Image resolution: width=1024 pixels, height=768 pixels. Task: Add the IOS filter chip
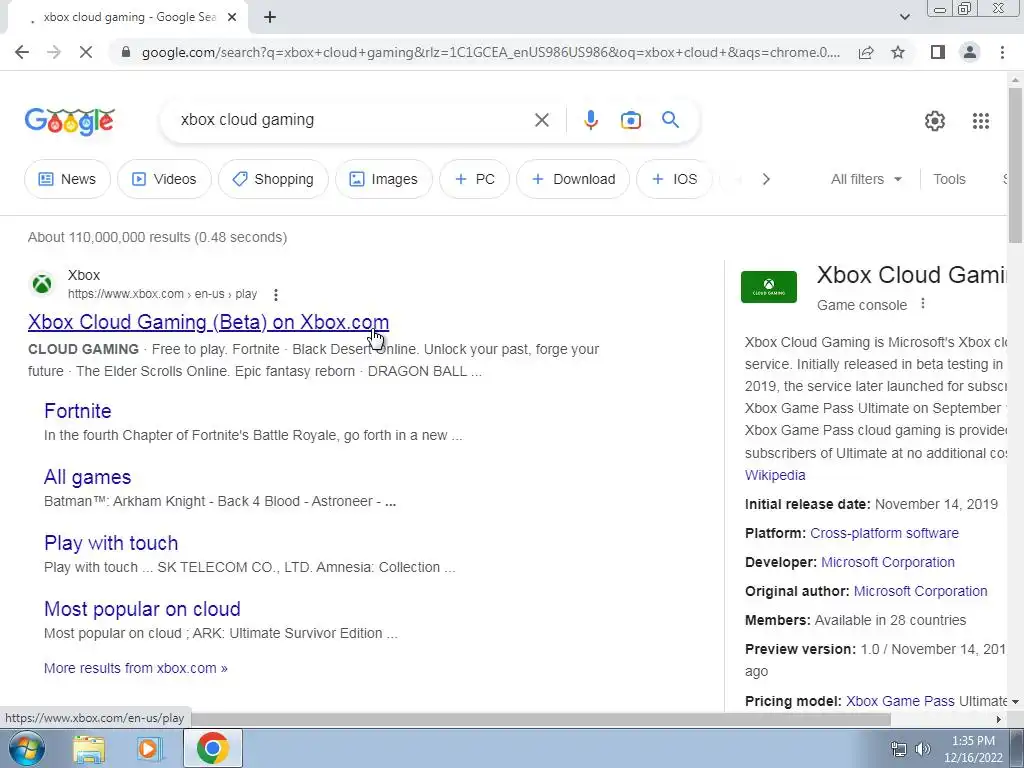(674, 179)
